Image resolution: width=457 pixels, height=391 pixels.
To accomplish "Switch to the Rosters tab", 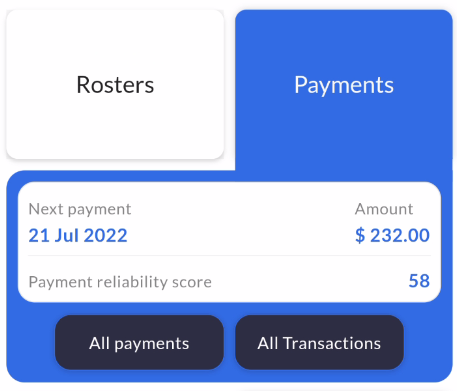I will tap(115, 84).
